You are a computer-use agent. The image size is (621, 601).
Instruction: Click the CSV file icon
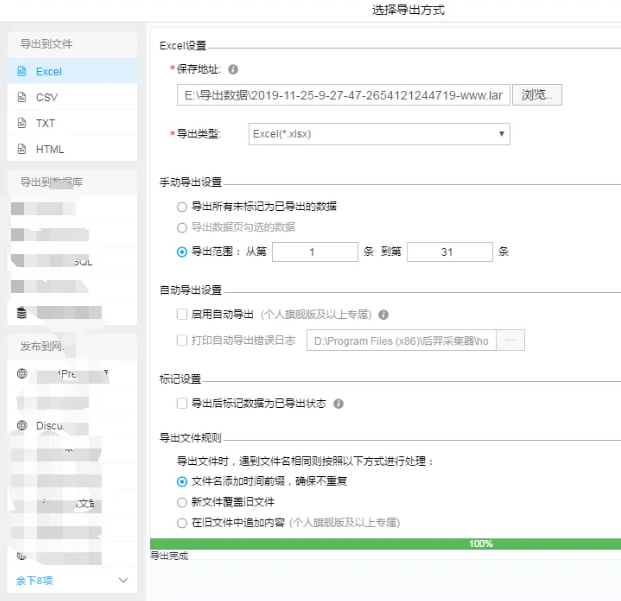point(22,98)
